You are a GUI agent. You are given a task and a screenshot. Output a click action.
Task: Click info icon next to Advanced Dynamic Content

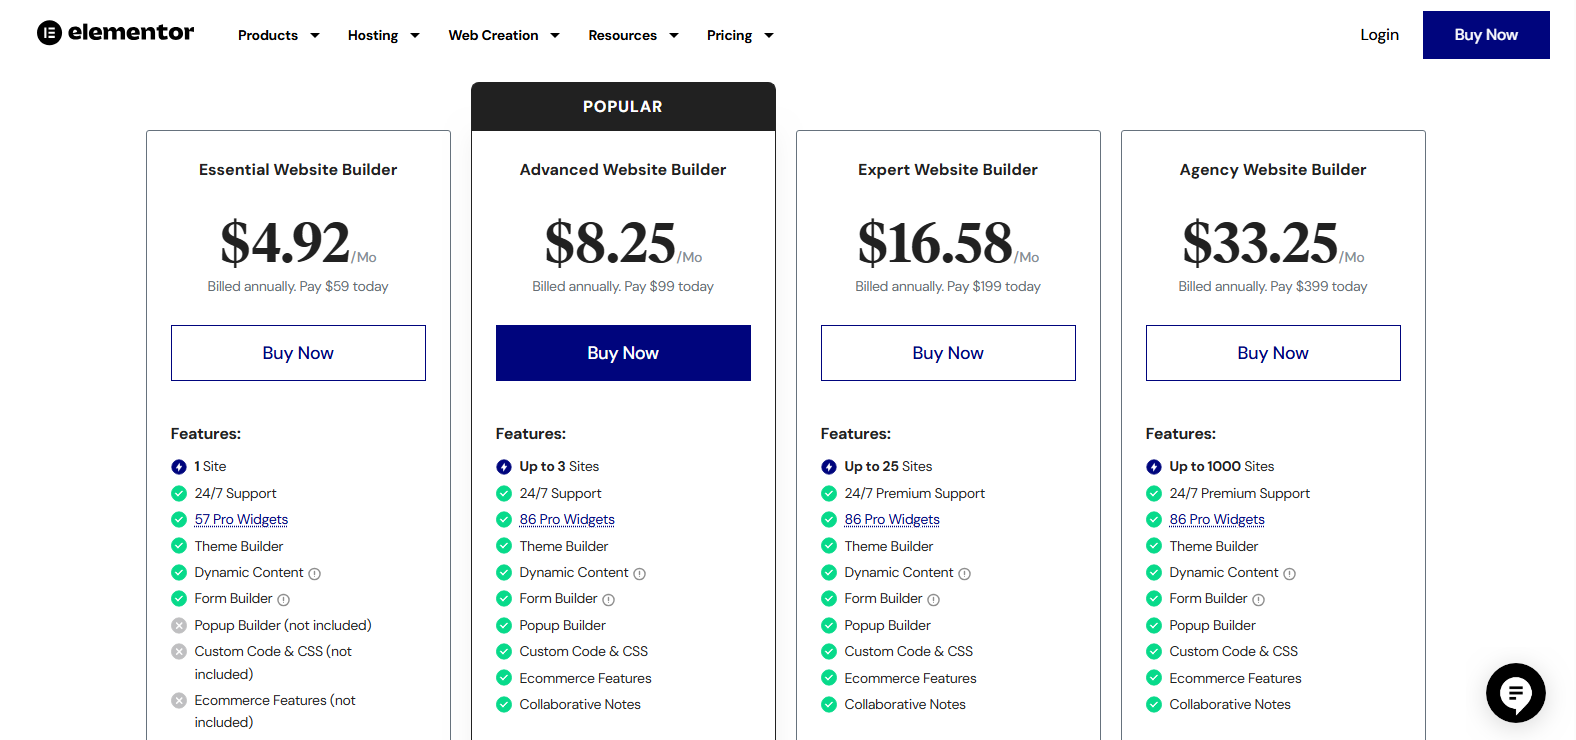click(639, 574)
